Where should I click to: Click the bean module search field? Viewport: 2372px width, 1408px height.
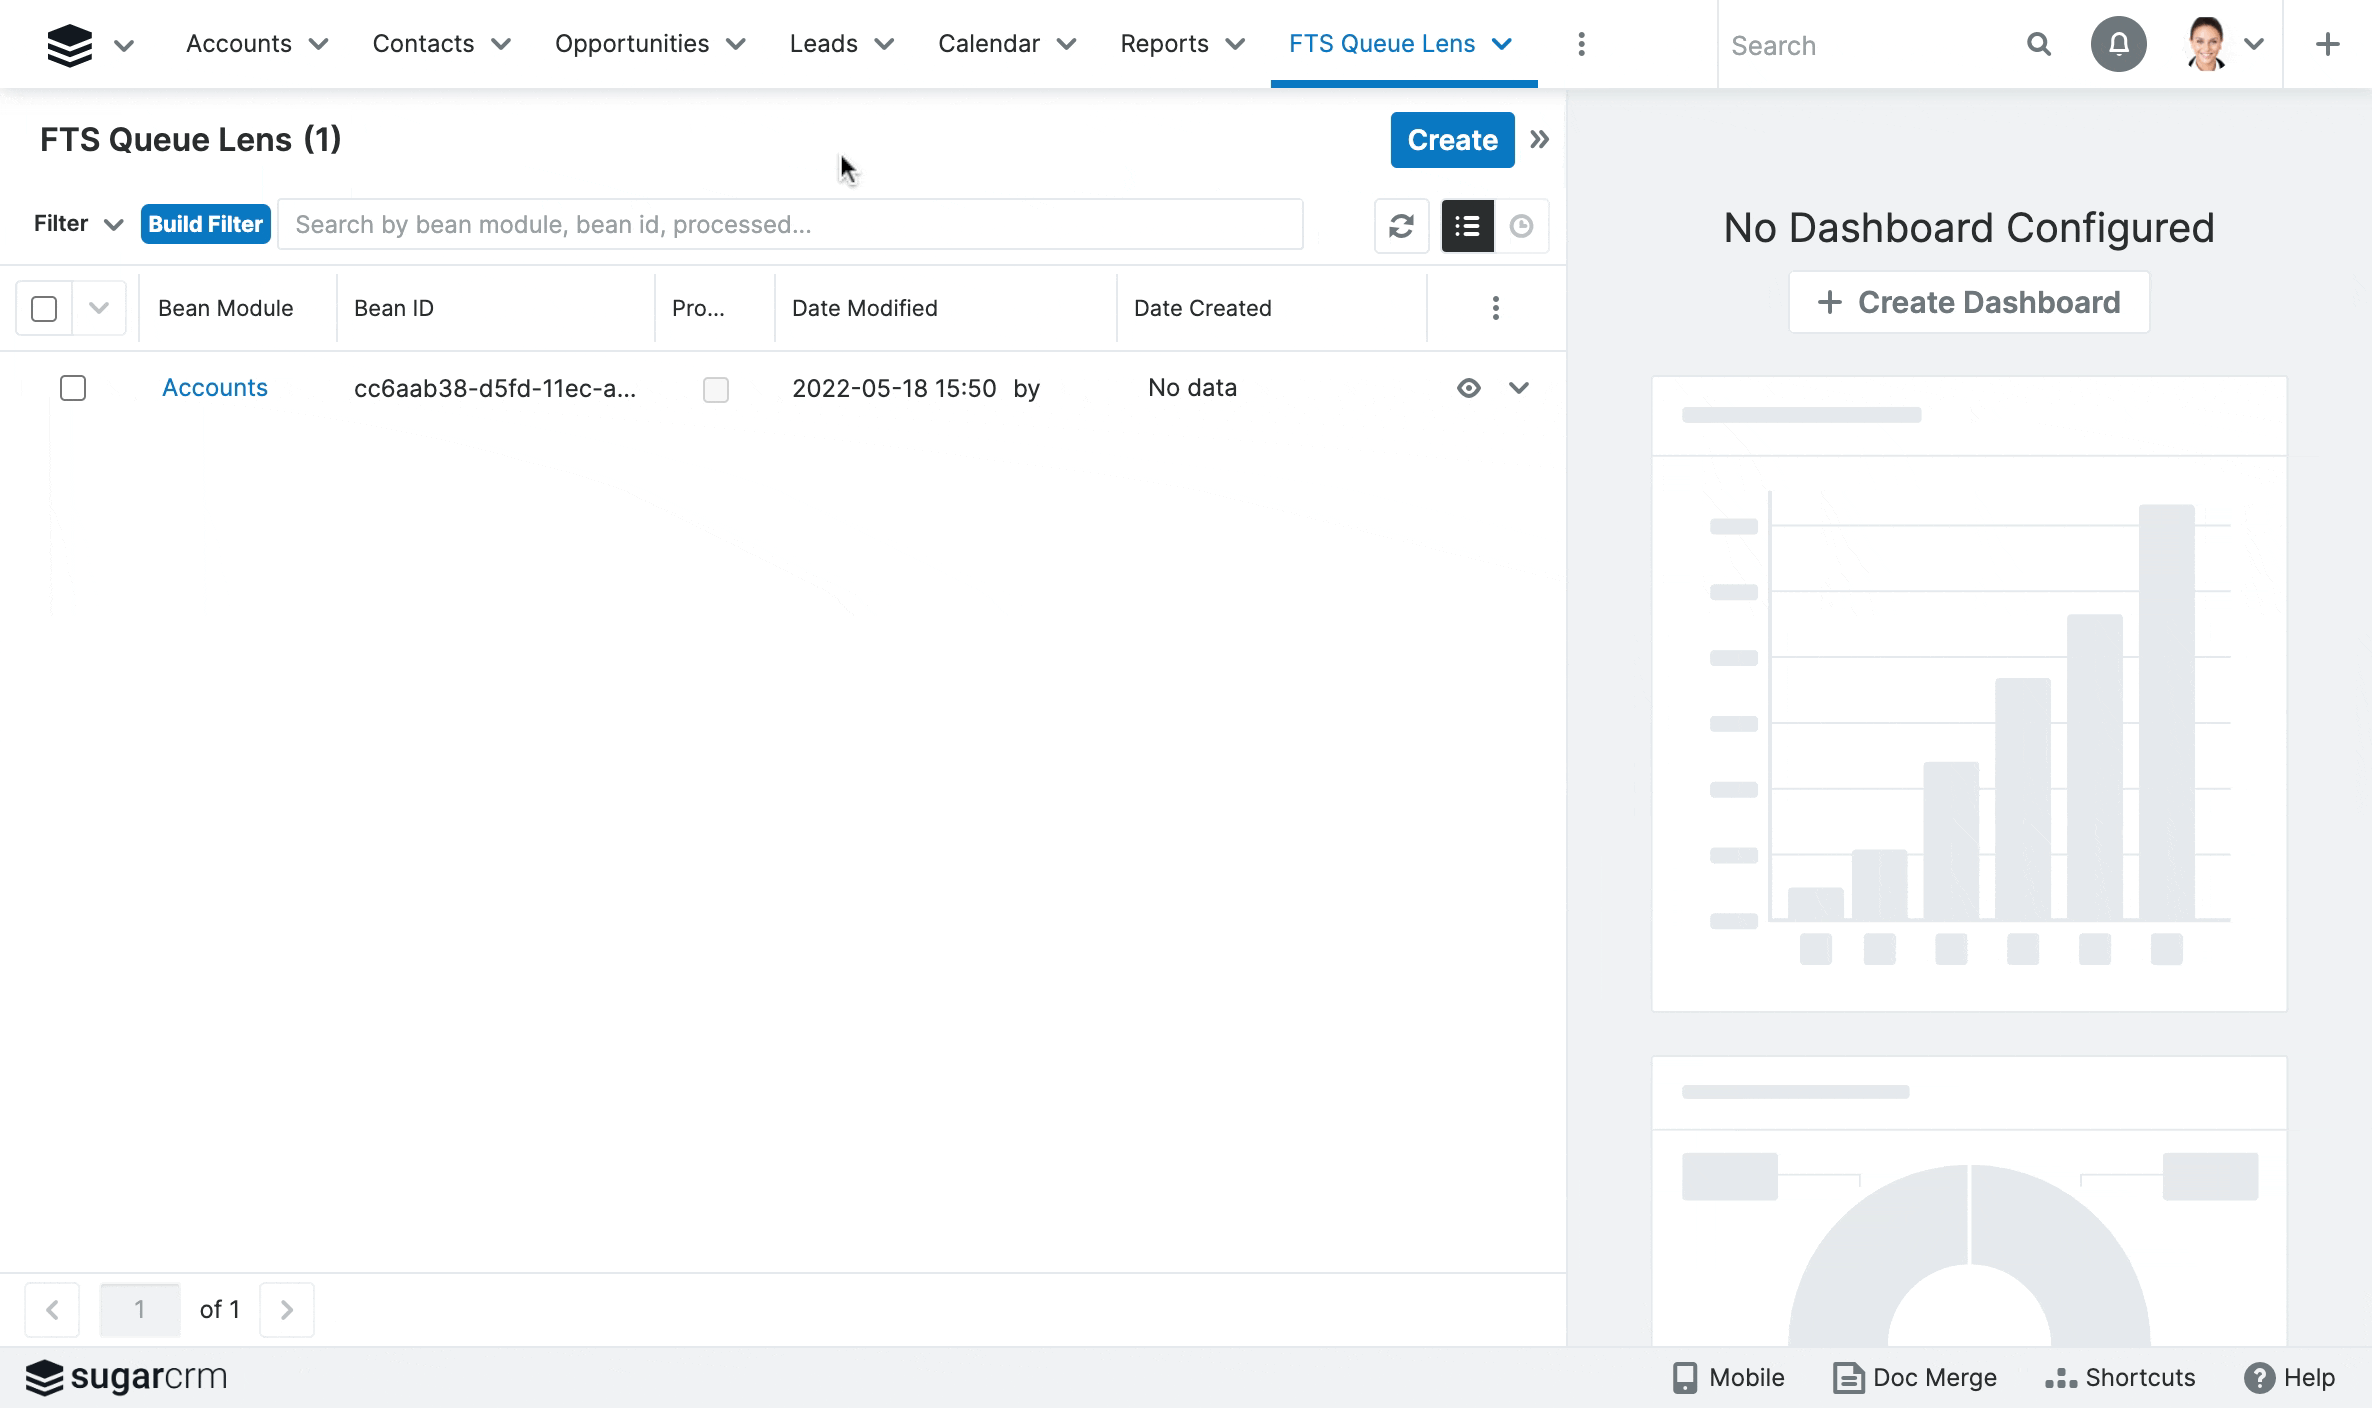pos(790,225)
